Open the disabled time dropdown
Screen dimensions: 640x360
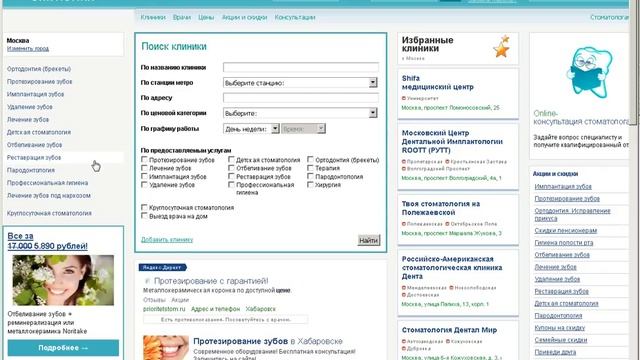click(303, 129)
